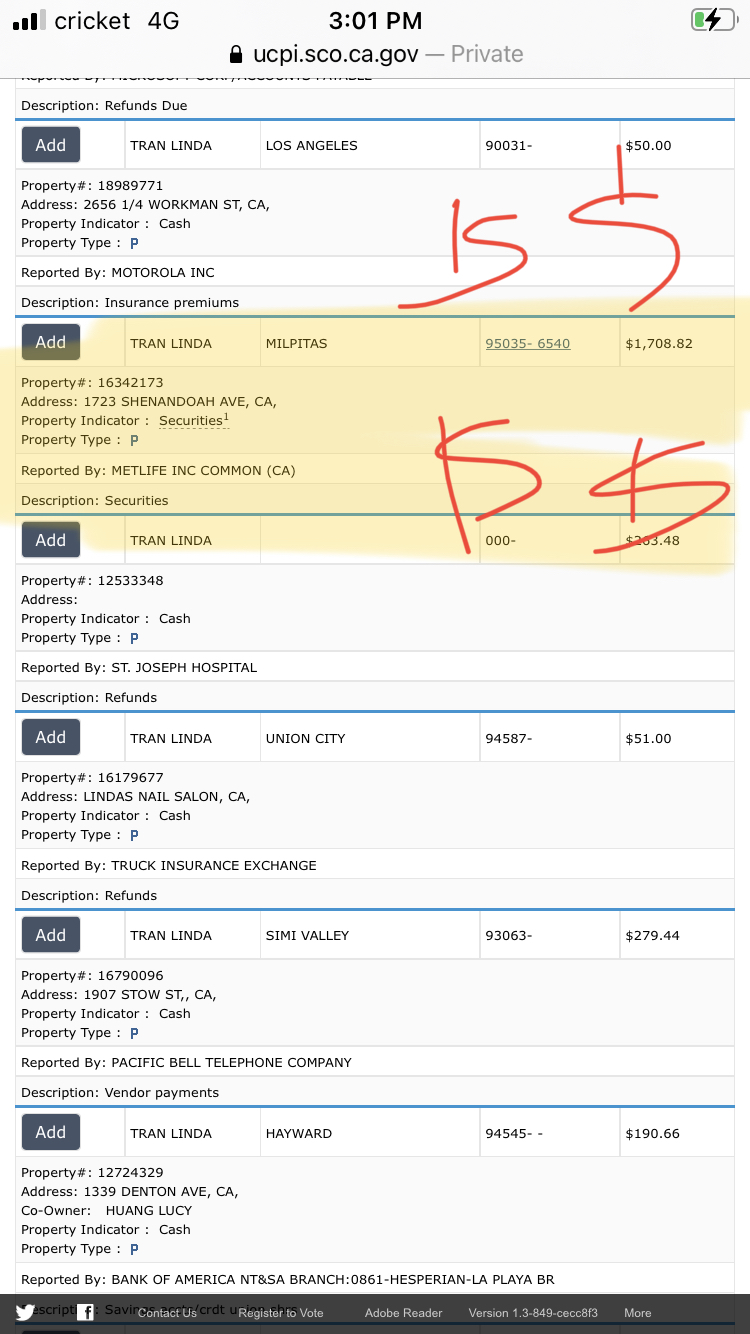Add the Milpitas $1,708.82 property

pos(51,342)
